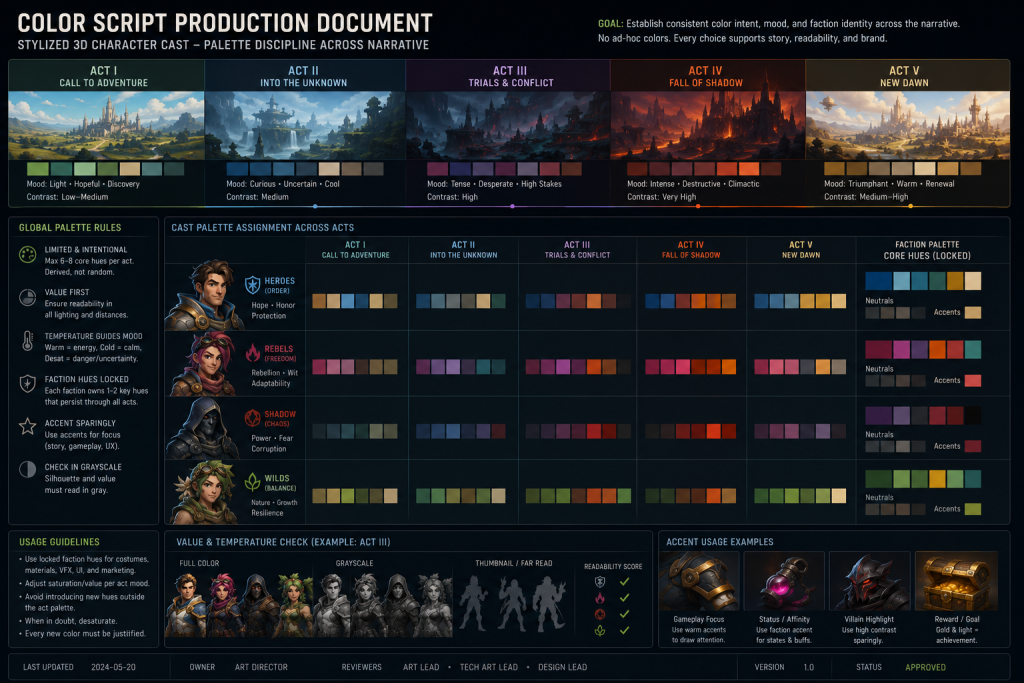Open the Act V New Dawn header tab
Image resolution: width=1024 pixels, height=683 pixels.
click(x=908, y=76)
